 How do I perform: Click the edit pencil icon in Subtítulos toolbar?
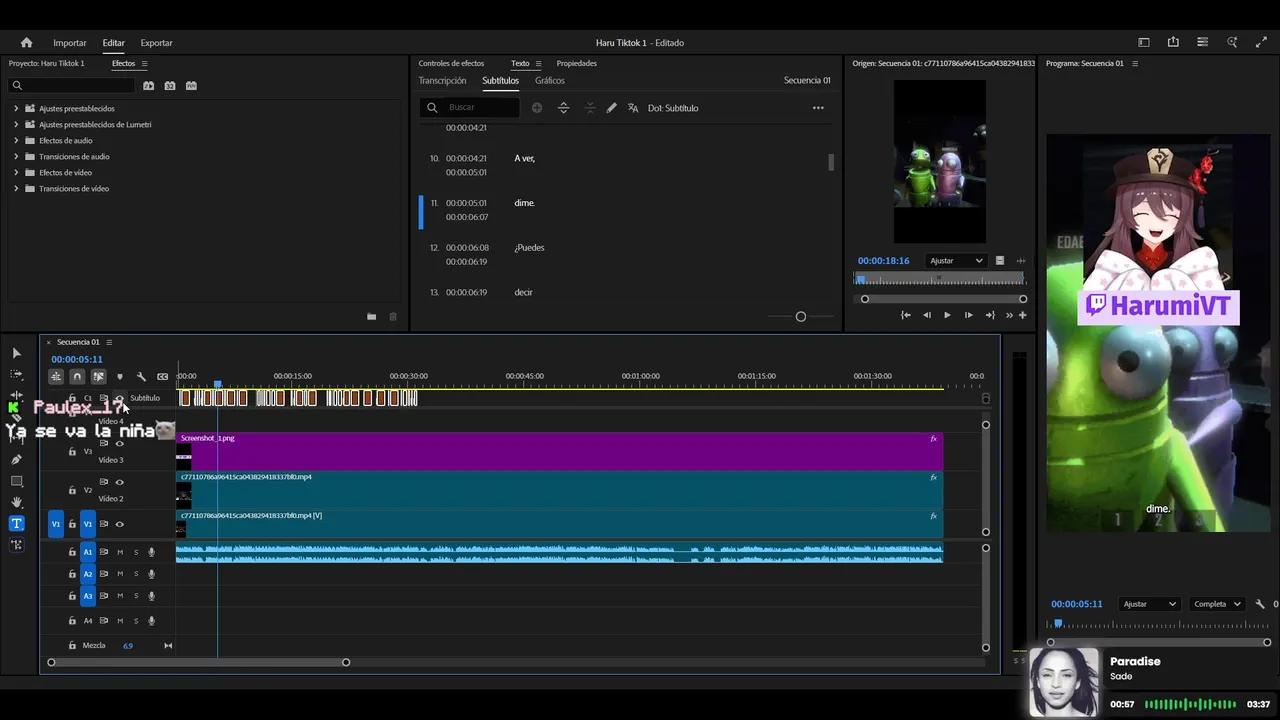(x=611, y=108)
